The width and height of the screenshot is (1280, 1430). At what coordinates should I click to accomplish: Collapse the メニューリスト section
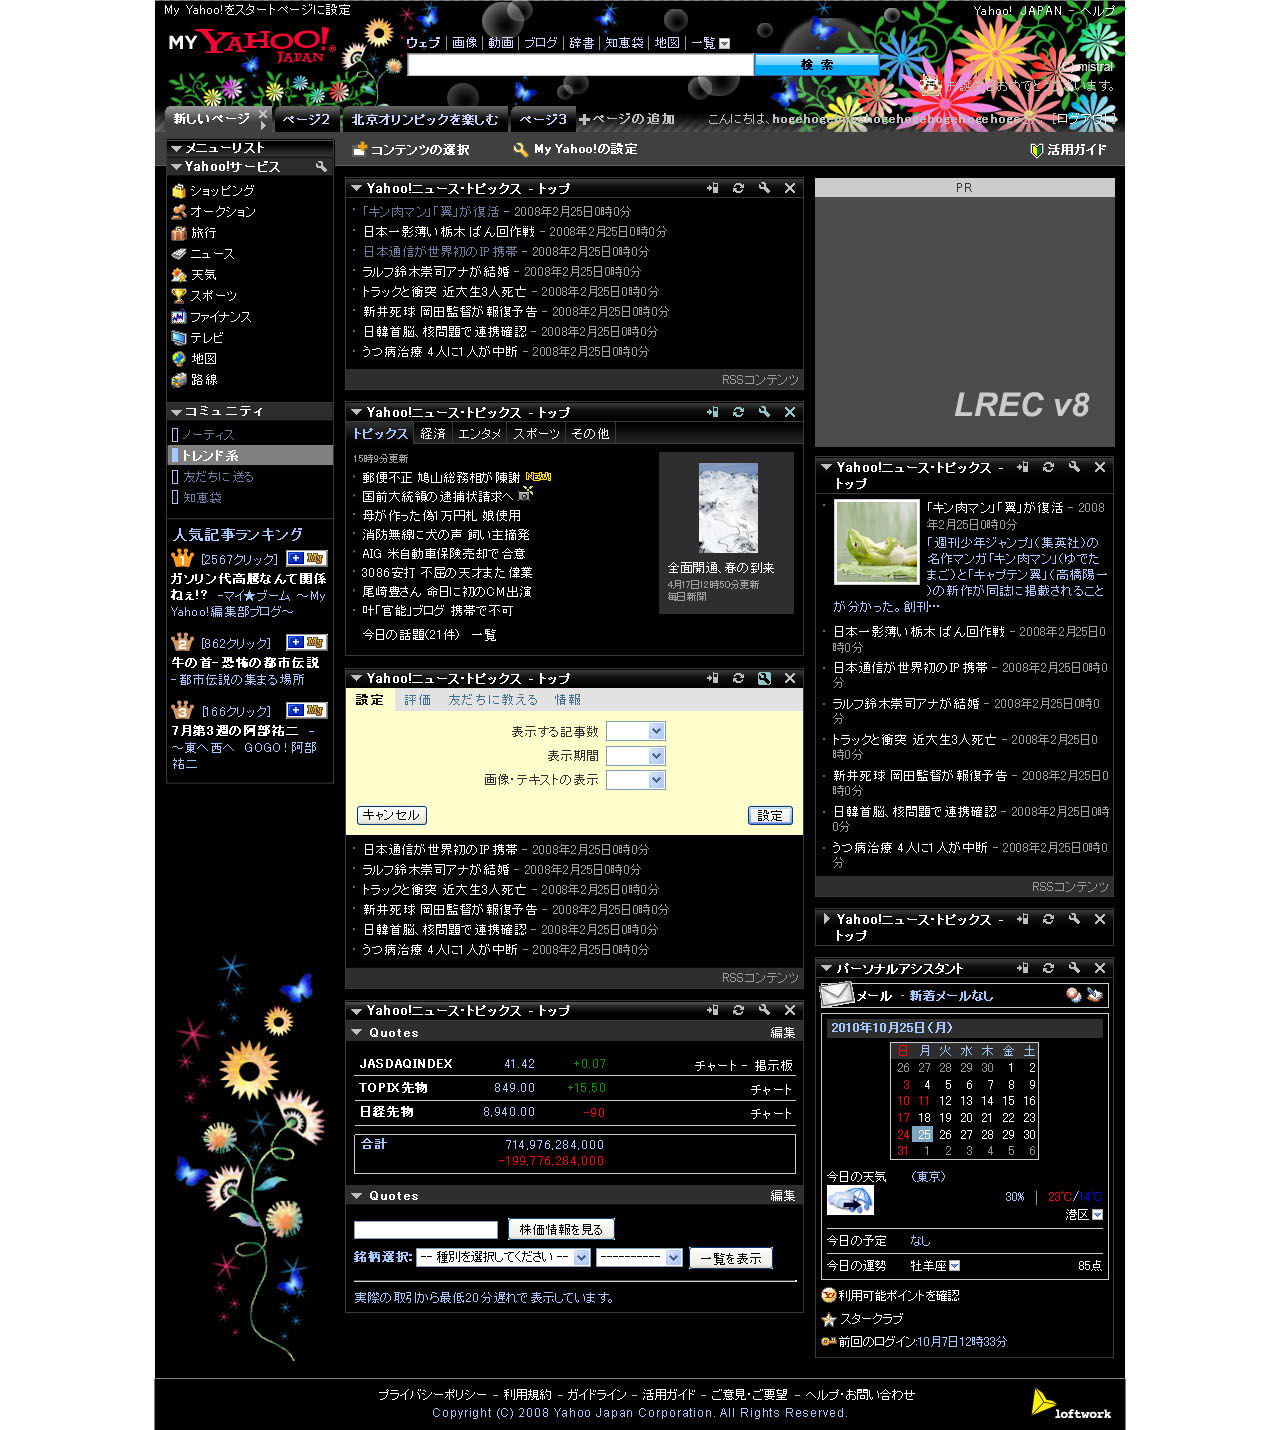click(177, 148)
